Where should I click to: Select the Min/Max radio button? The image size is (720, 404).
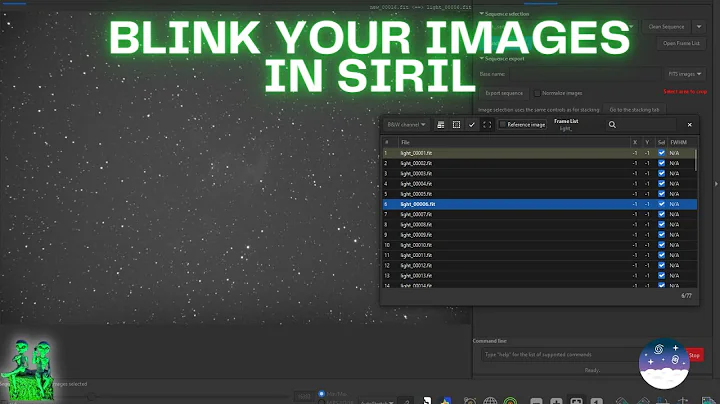point(321,393)
